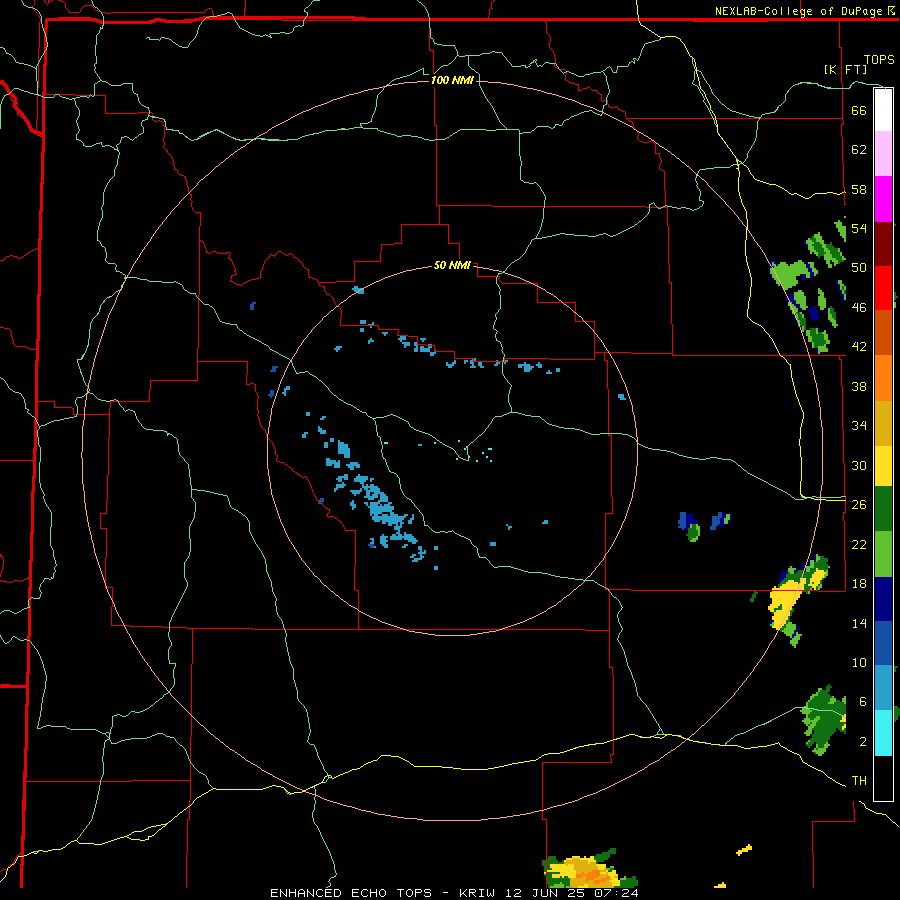The image size is (900, 900).
Task: Click the TH legend label
Action: 859,781
